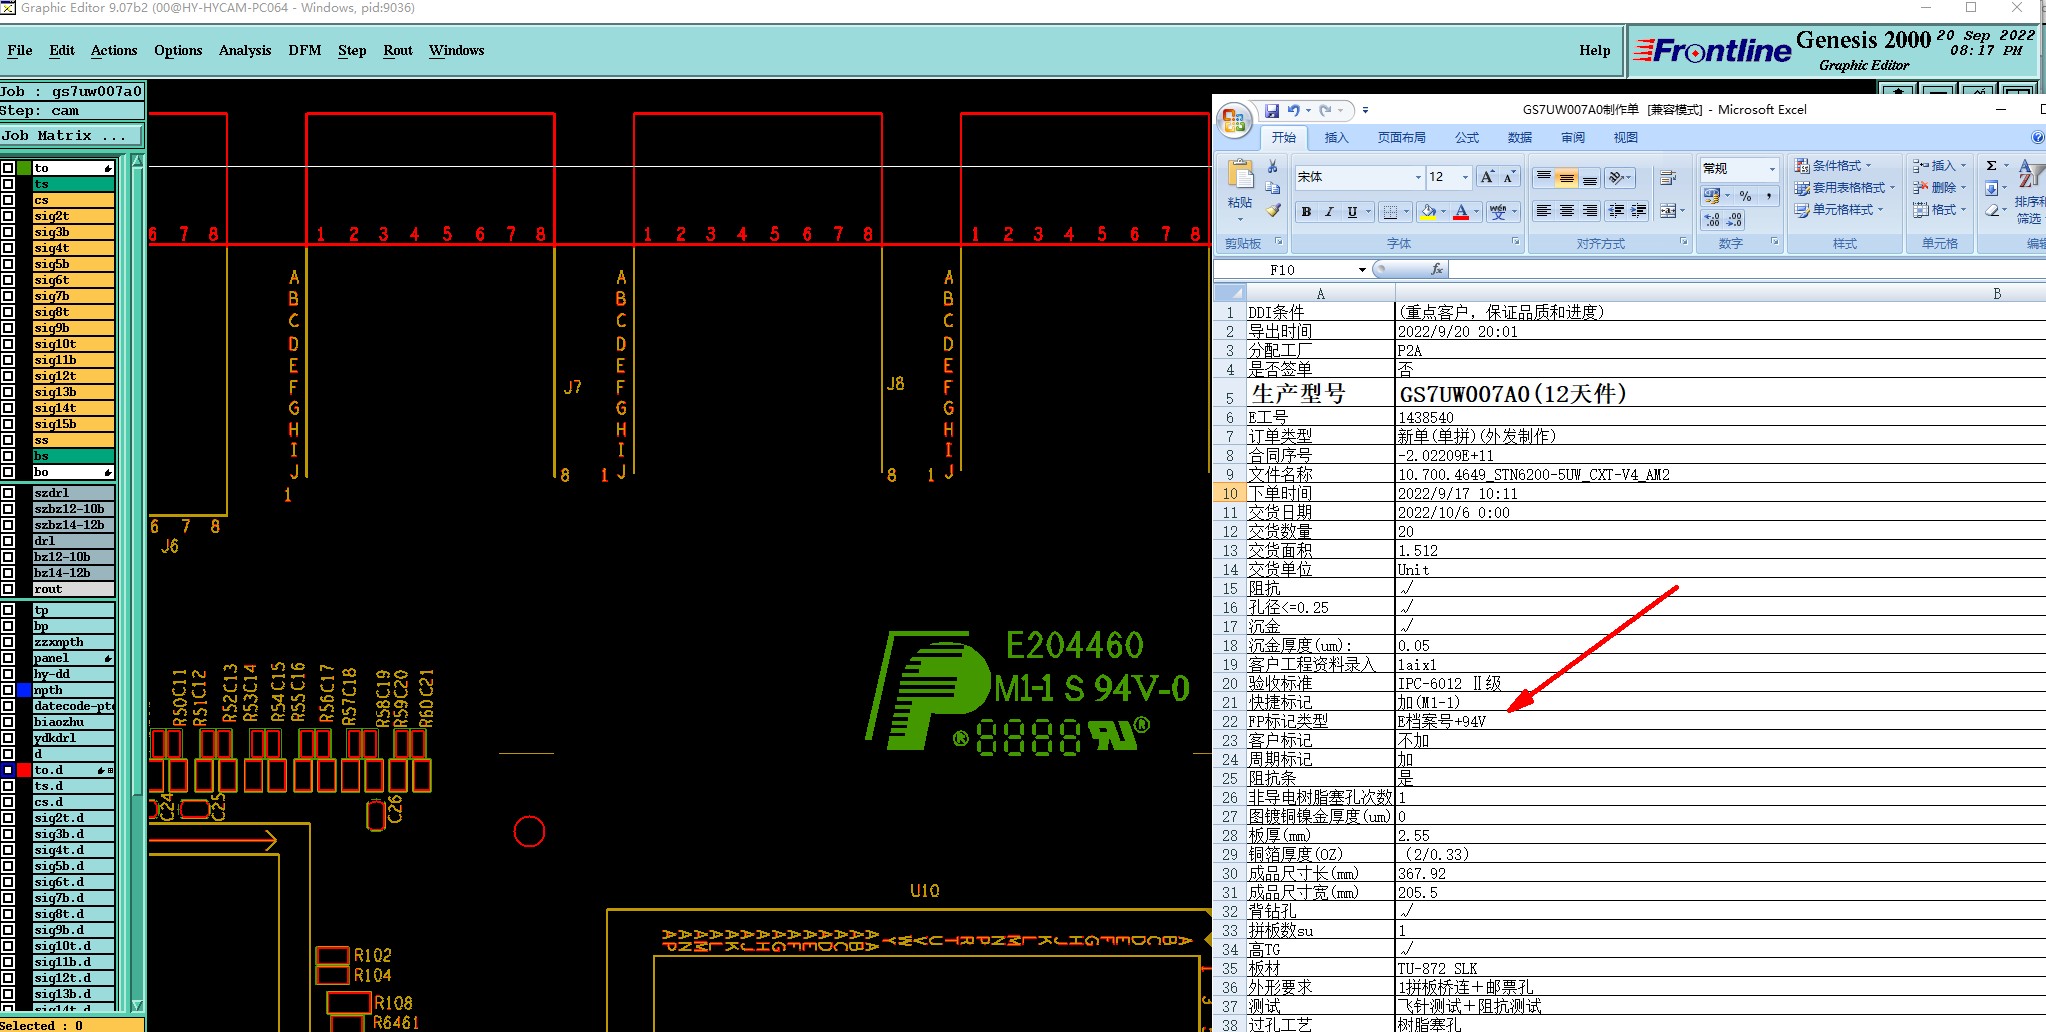
Task: Click the red font color swatch
Action: tap(1461, 211)
